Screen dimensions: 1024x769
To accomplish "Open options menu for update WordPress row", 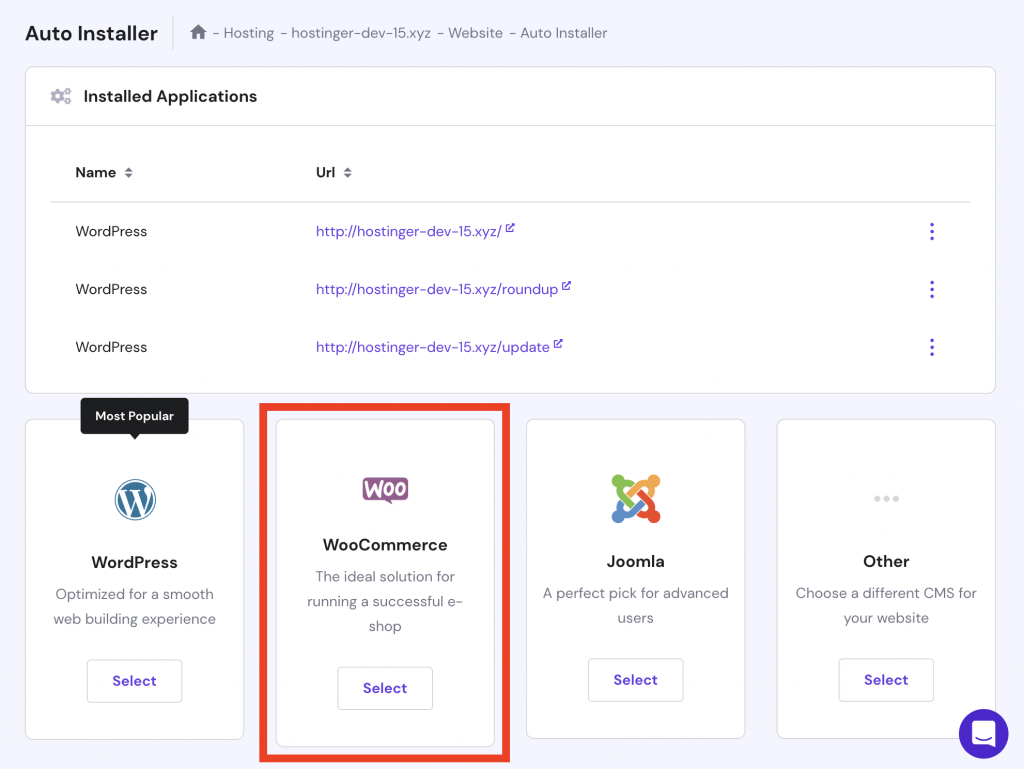I will tap(932, 348).
